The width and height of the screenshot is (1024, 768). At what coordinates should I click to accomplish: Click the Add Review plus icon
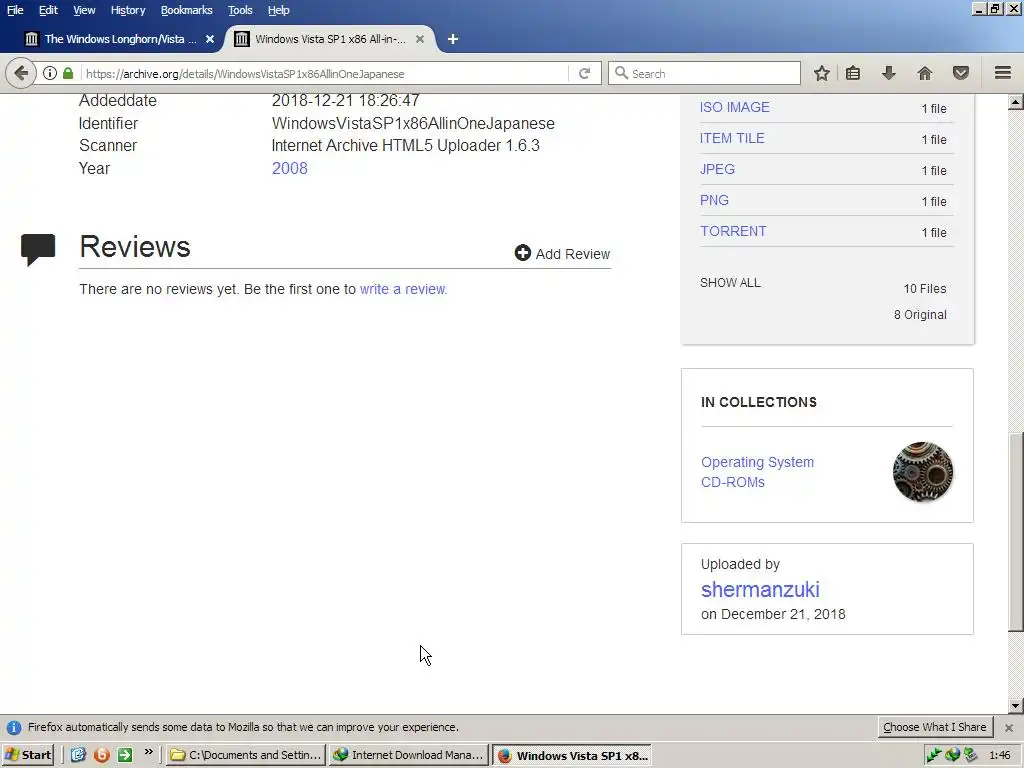(x=522, y=253)
